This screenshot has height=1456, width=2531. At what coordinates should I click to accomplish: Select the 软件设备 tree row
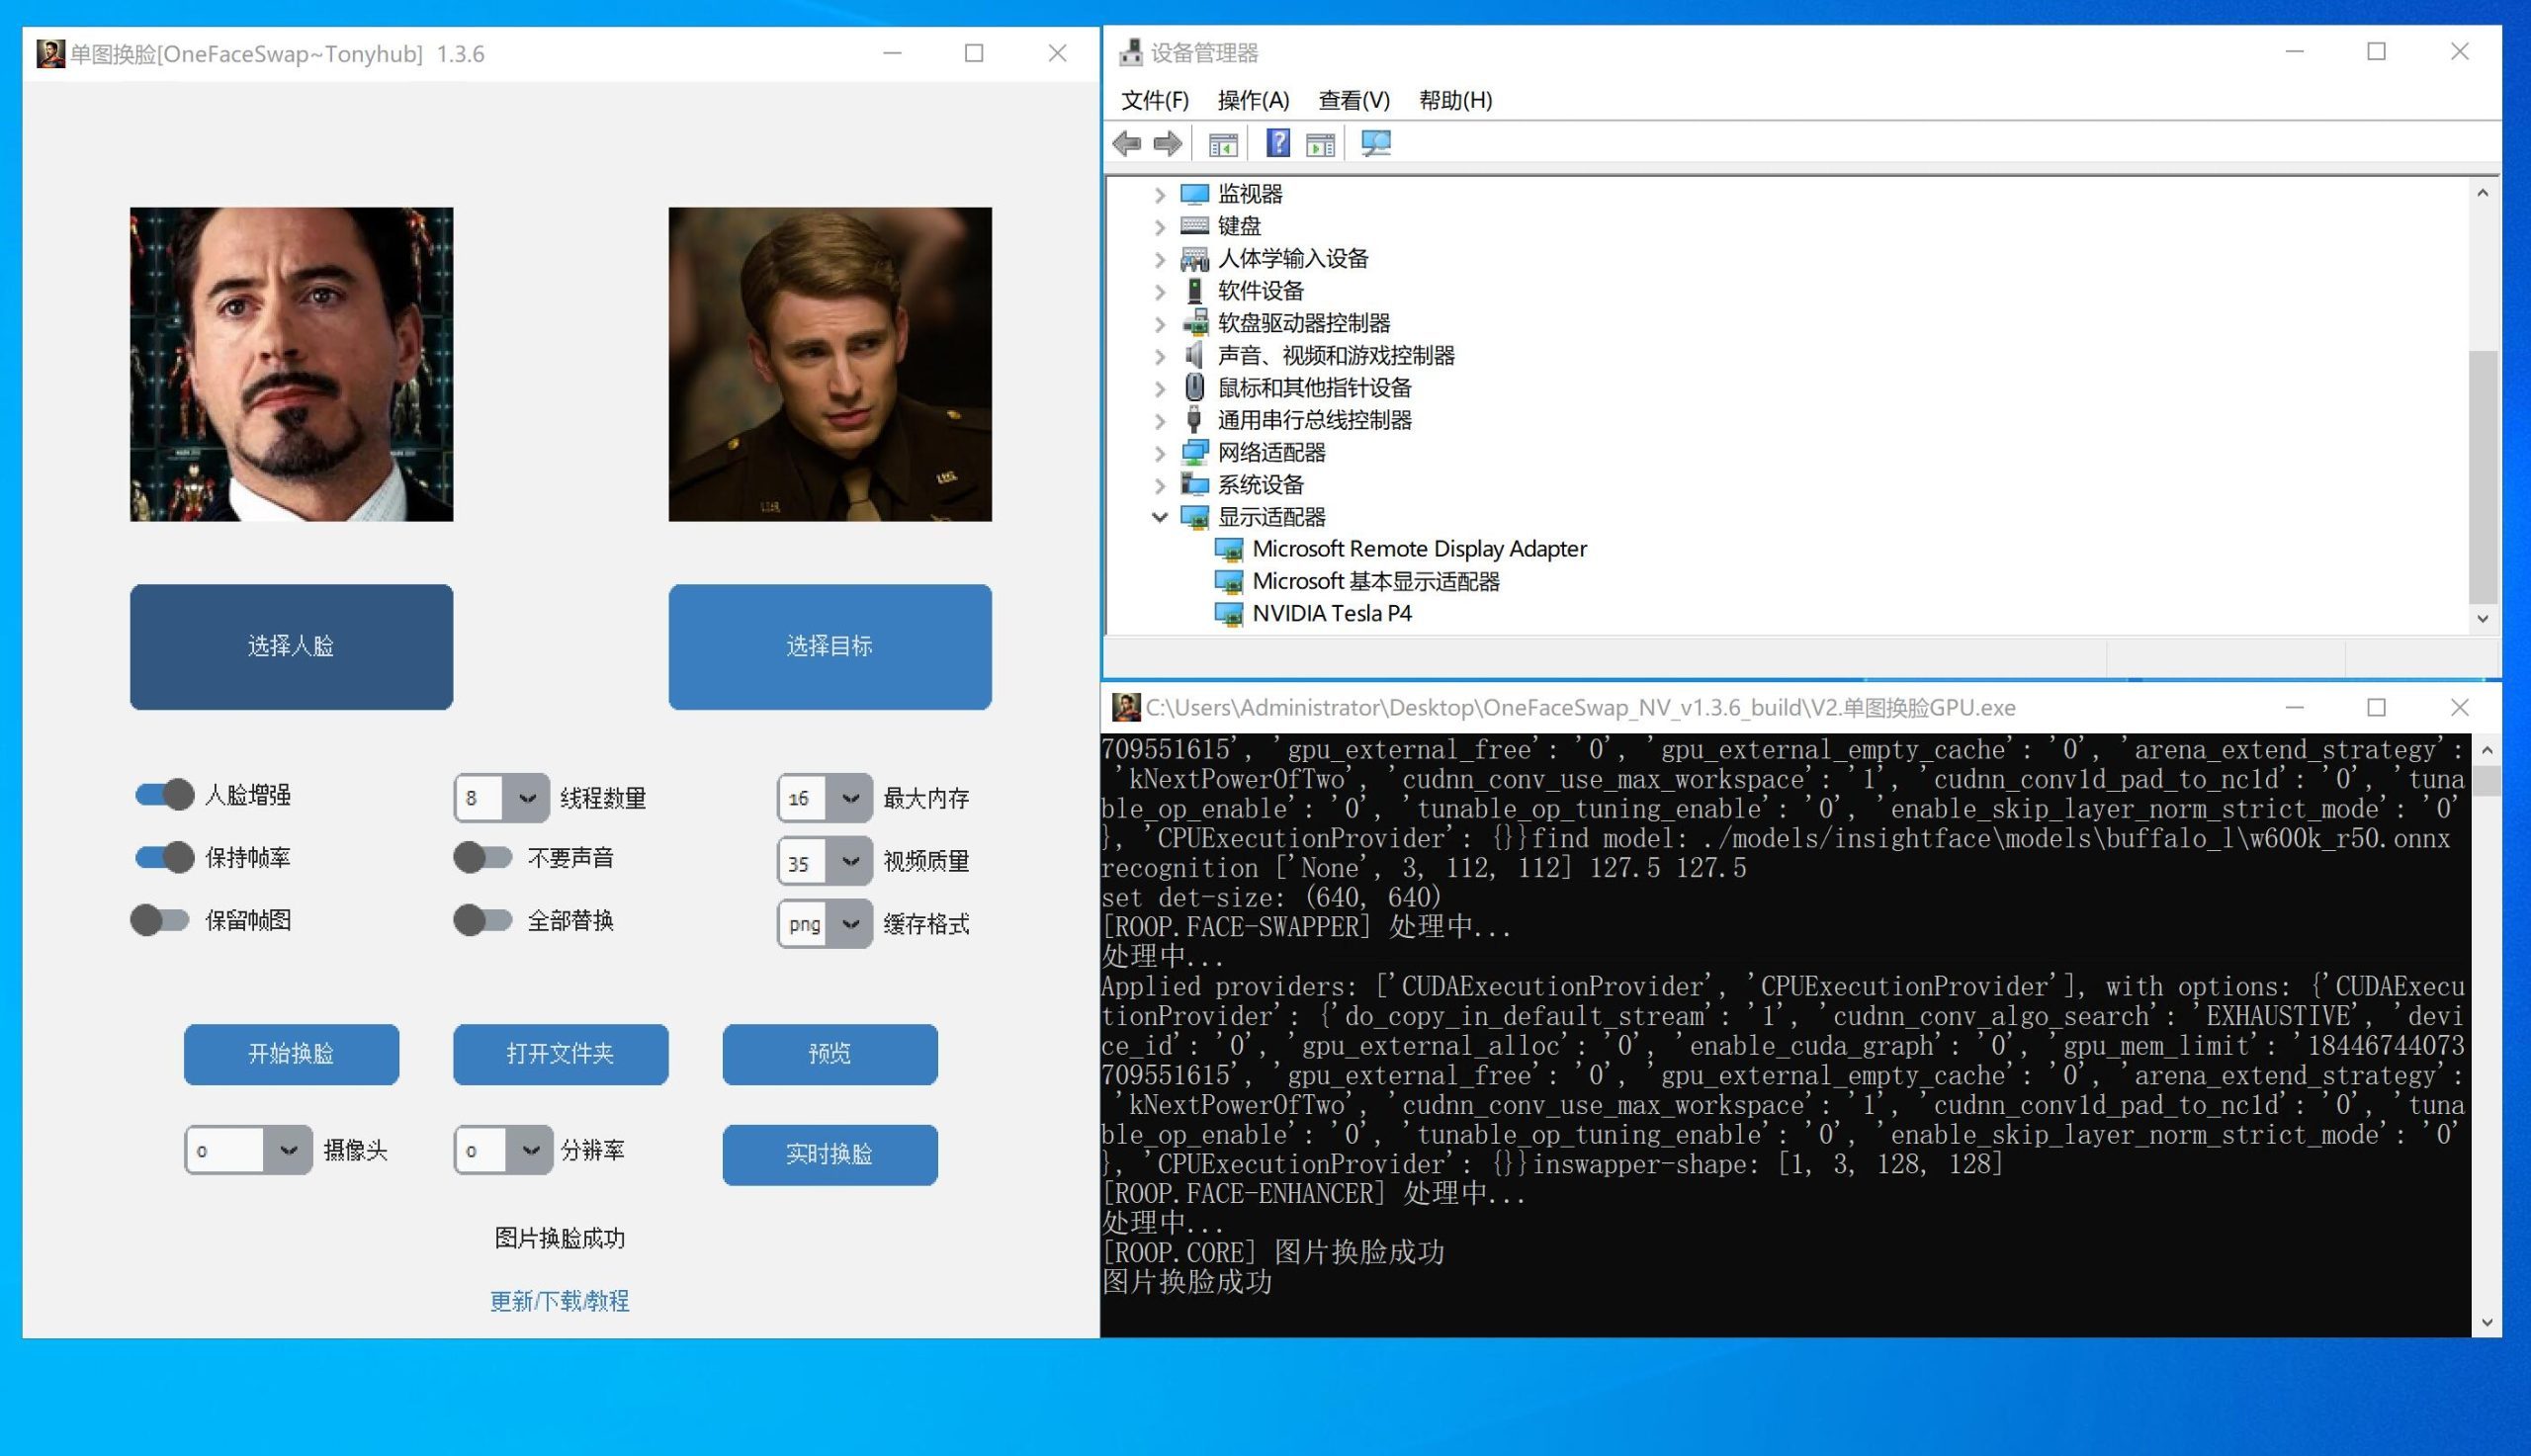click(1260, 291)
